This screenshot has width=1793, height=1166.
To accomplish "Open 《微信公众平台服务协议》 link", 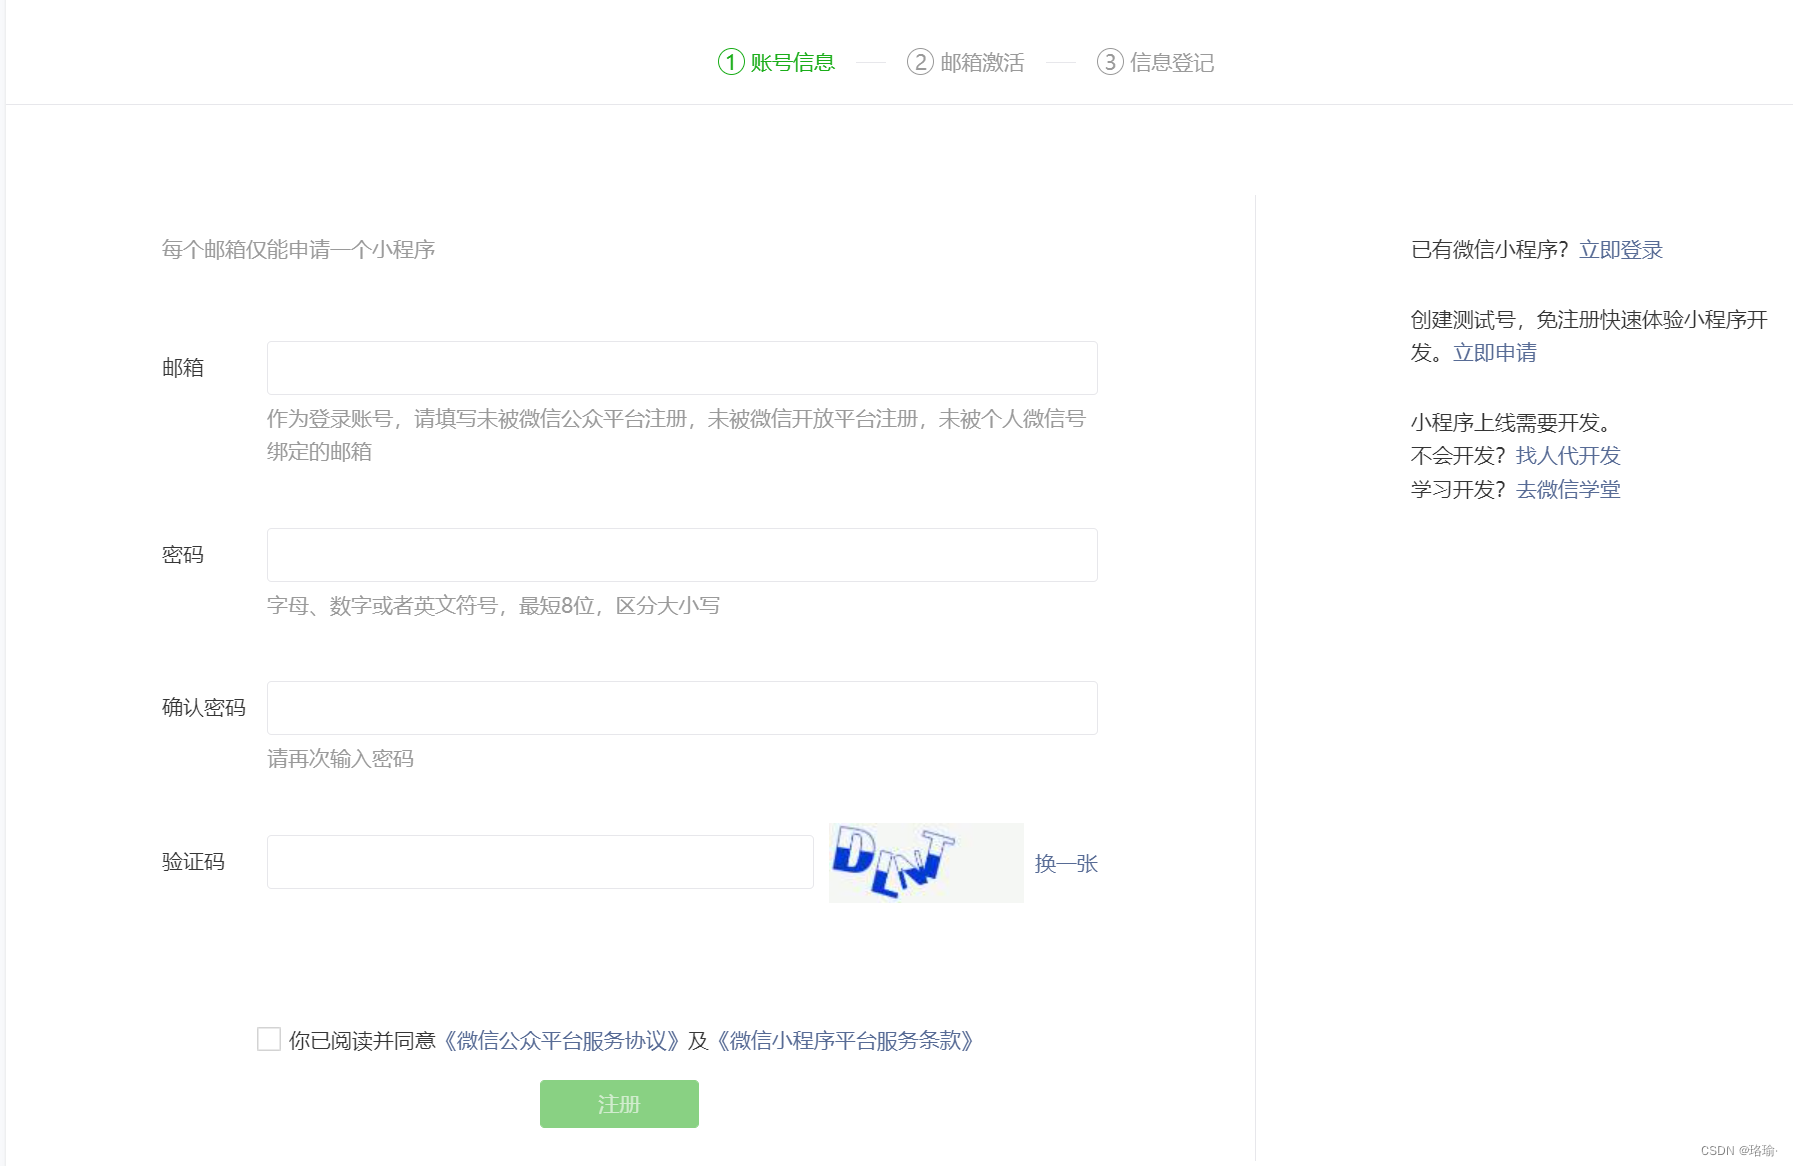I will pyautogui.click(x=562, y=1041).
